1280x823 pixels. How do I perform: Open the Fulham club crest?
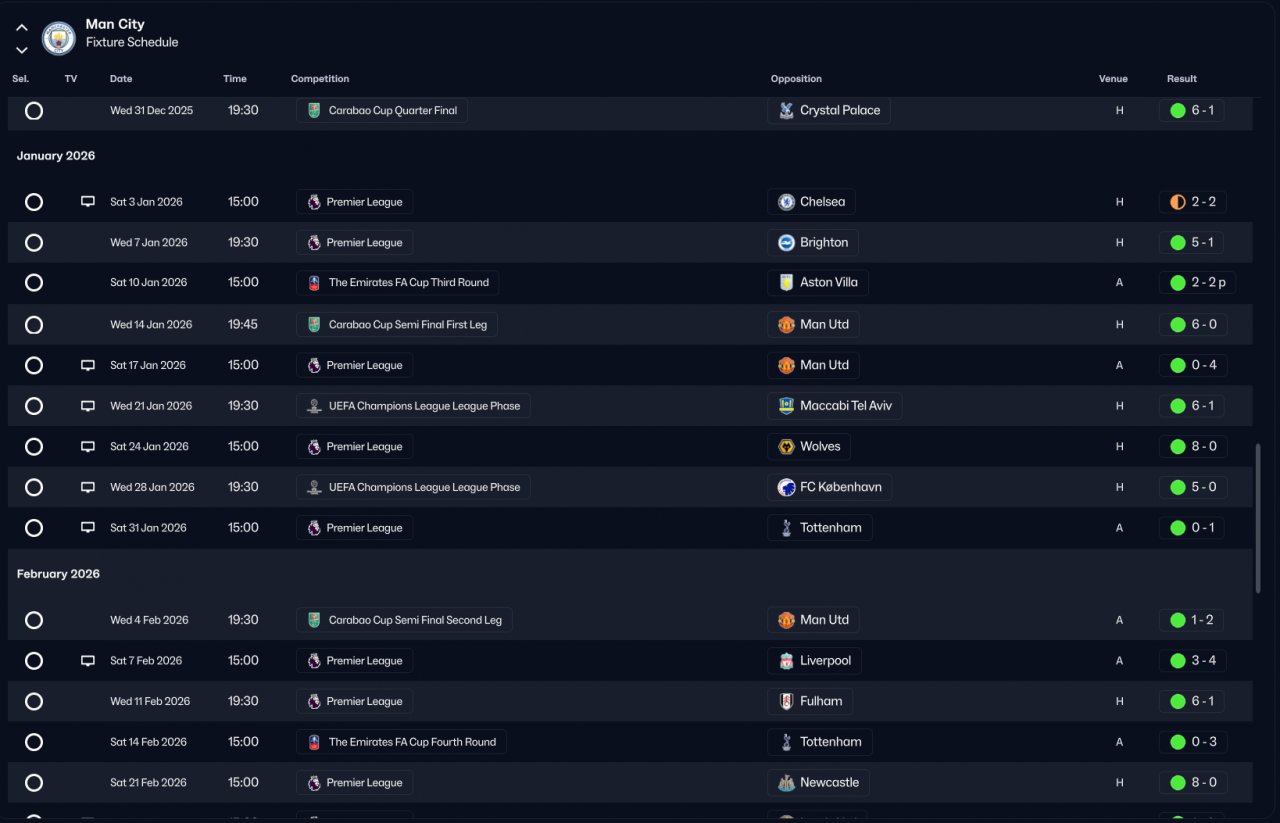tap(787, 702)
